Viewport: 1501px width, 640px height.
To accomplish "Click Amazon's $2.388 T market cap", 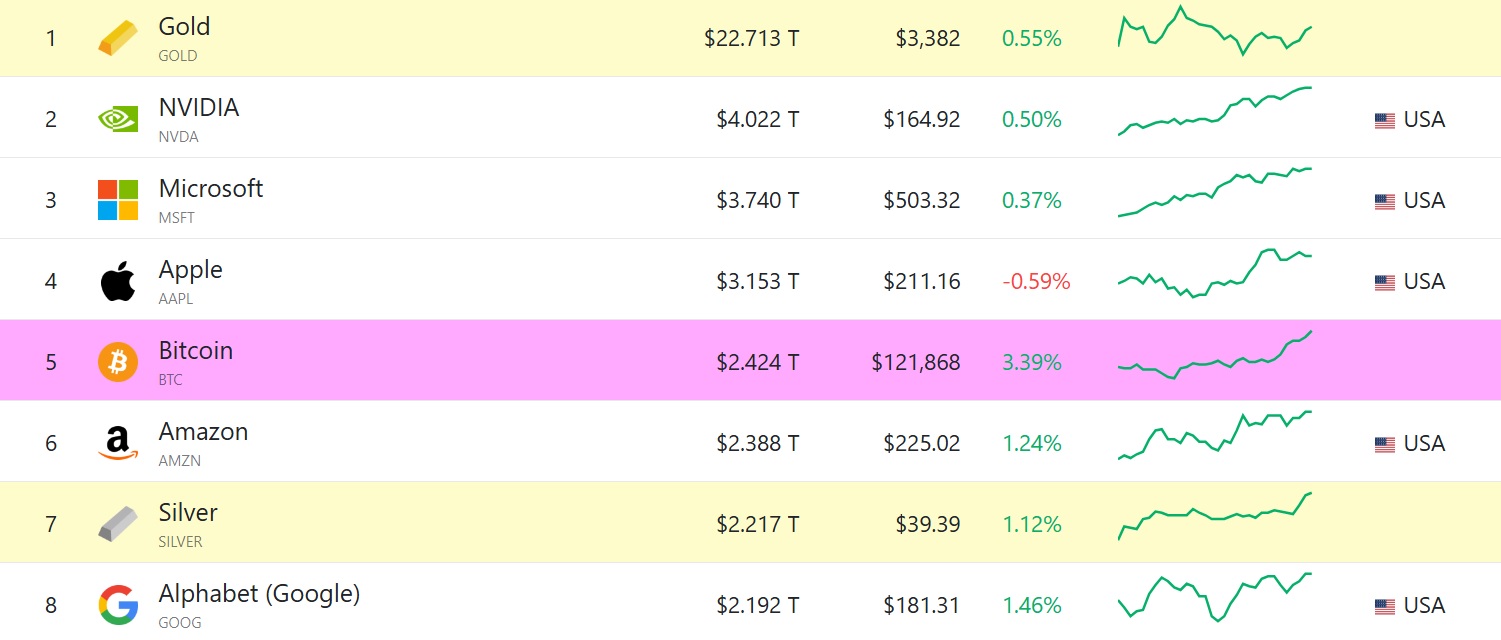I will pos(758,443).
